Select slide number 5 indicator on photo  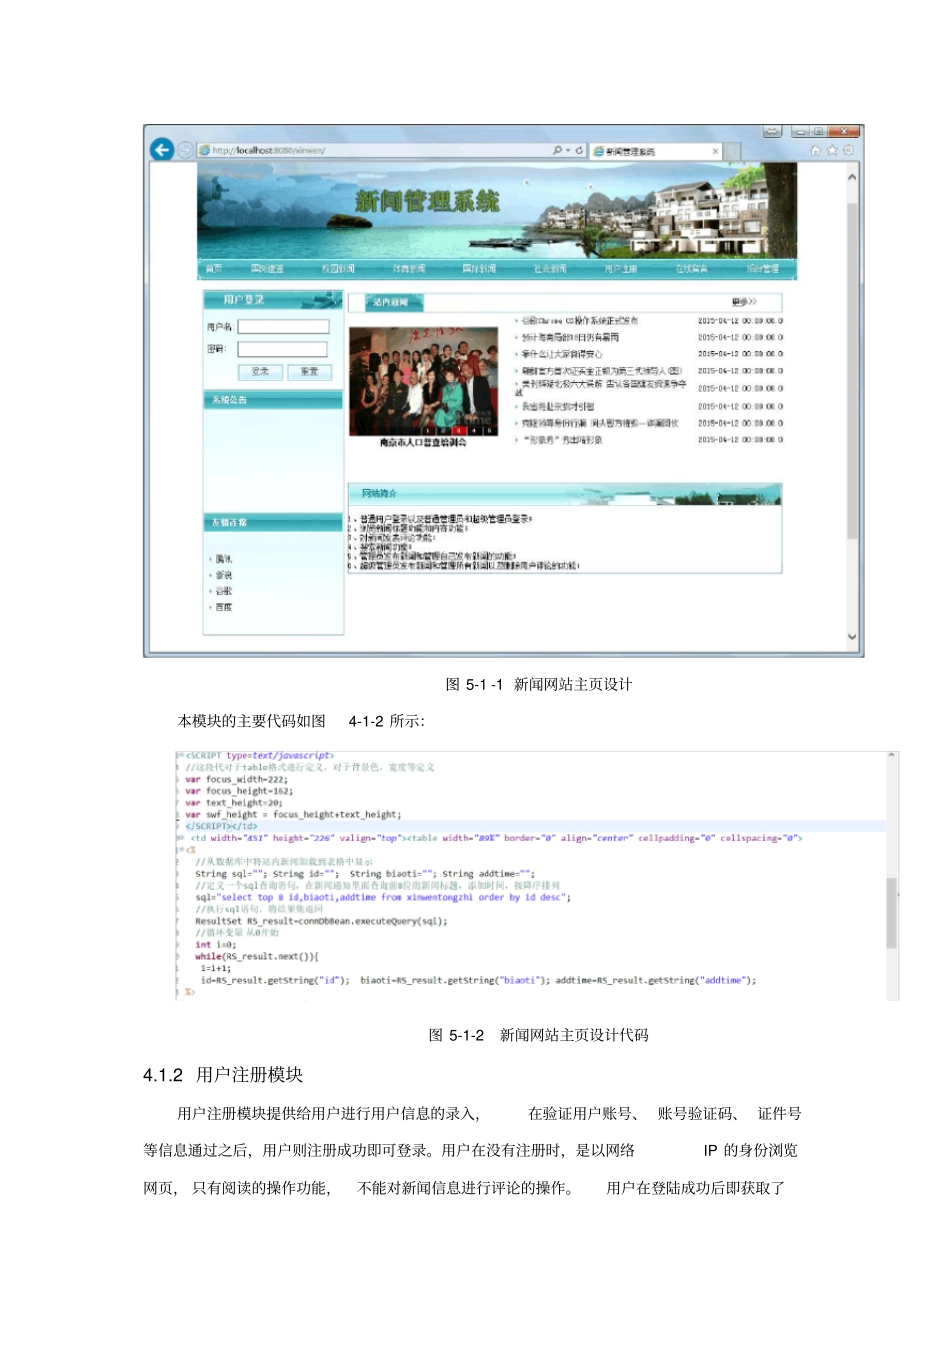[x=488, y=430]
